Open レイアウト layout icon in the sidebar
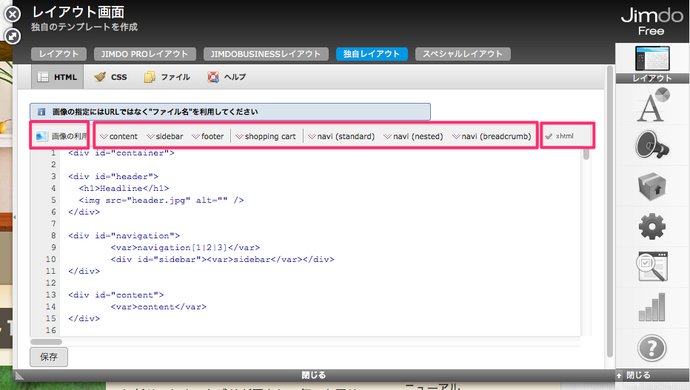 click(652, 64)
